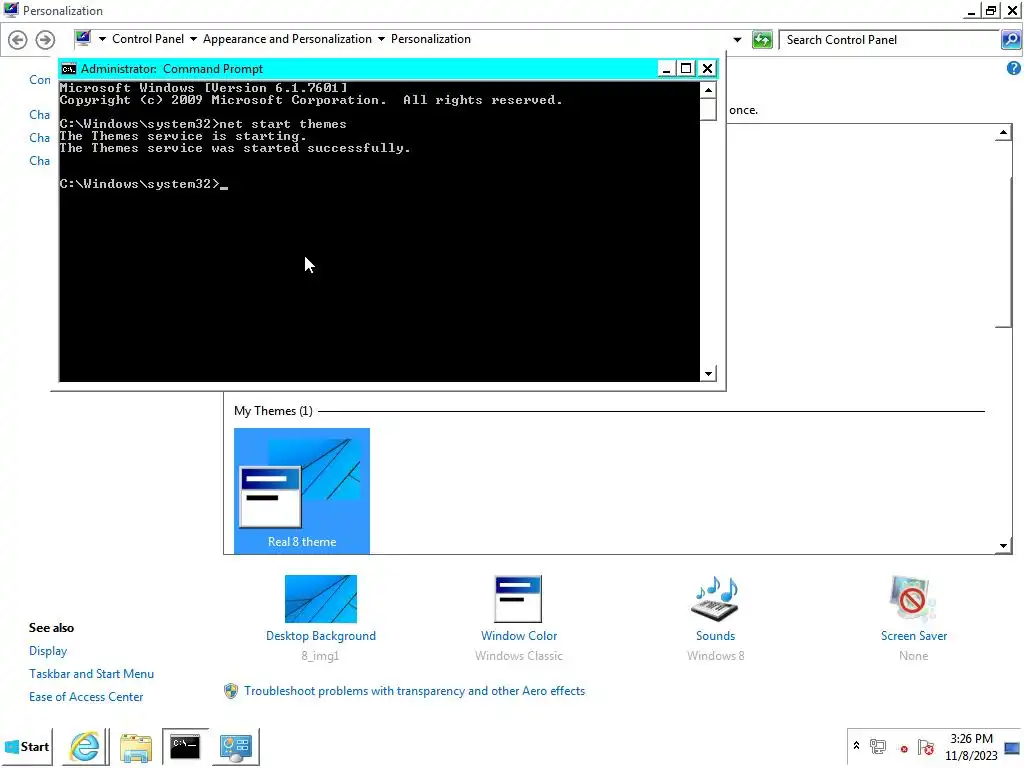Open Desktop Background settings icon
The height and width of the screenshot is (768, 1024).
[x=321, y=599]
